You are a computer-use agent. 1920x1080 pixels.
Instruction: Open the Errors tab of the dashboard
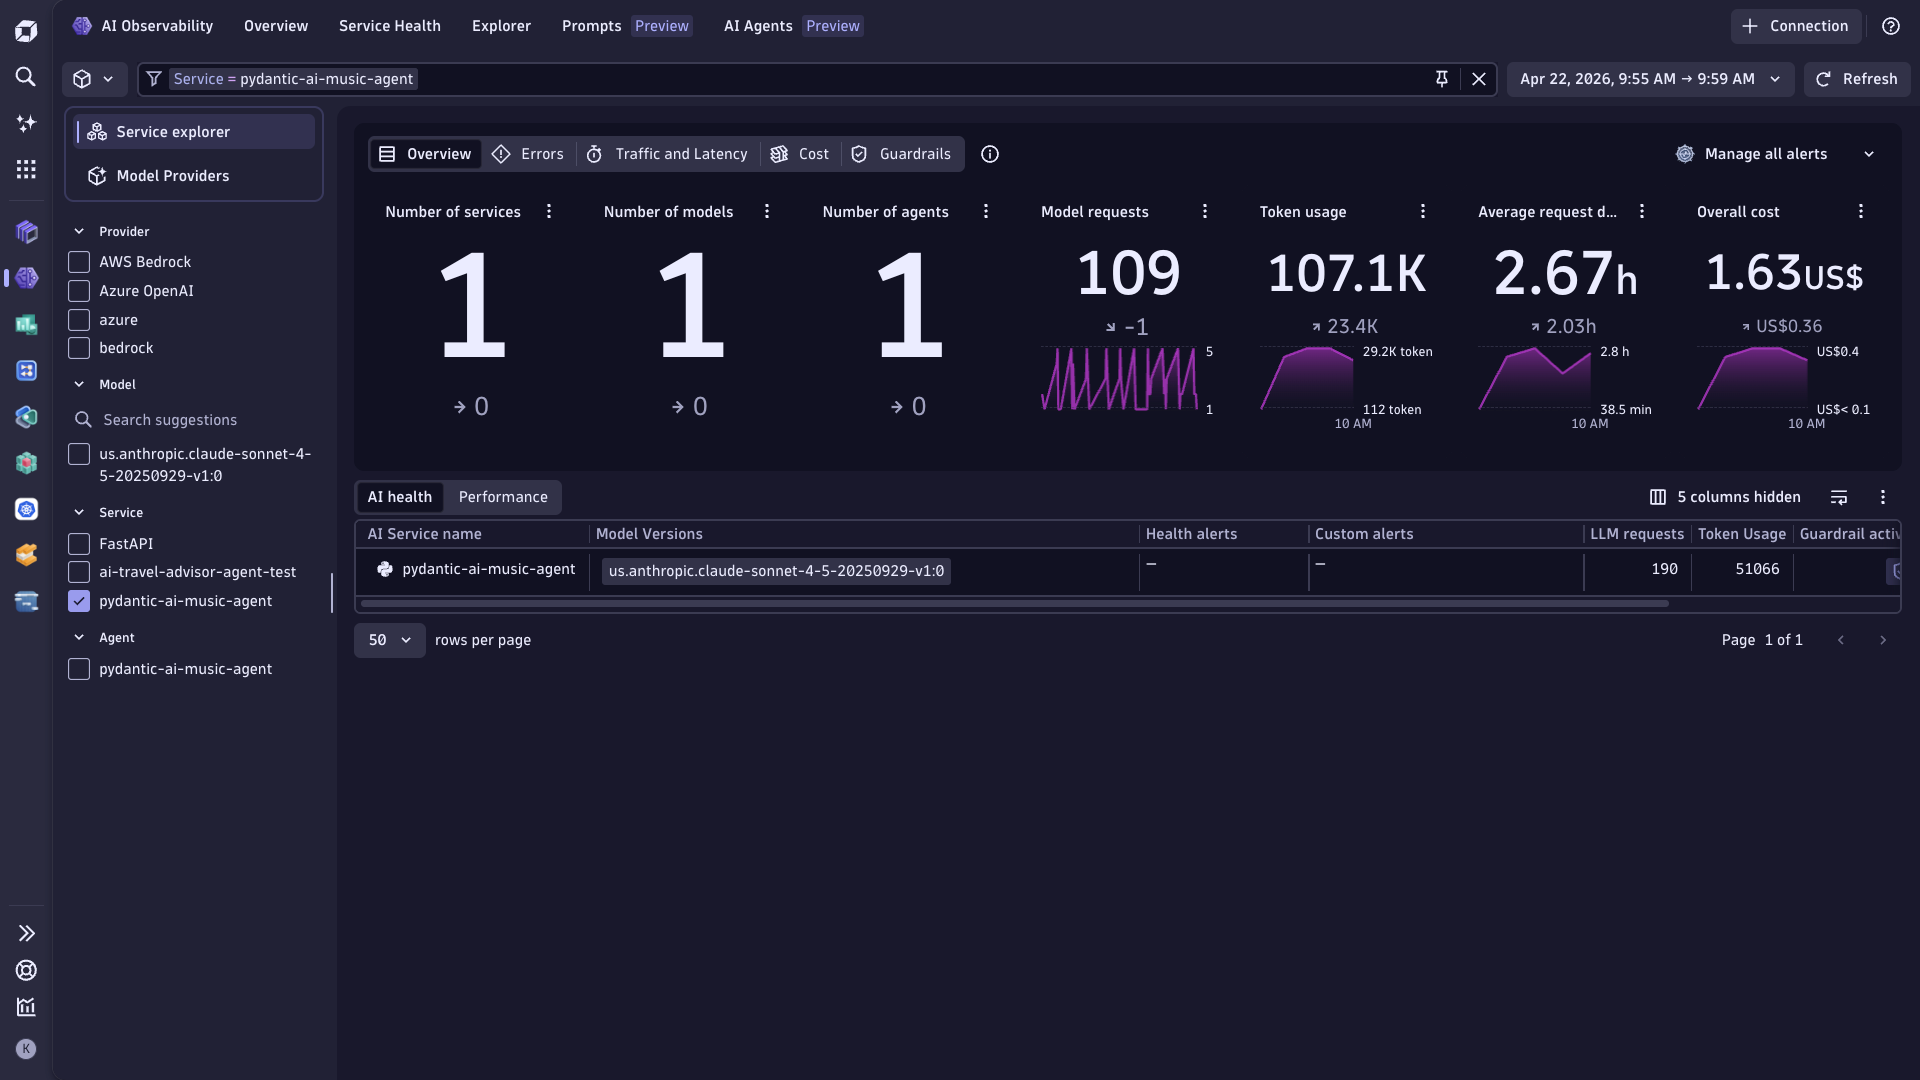click(528, 154)
